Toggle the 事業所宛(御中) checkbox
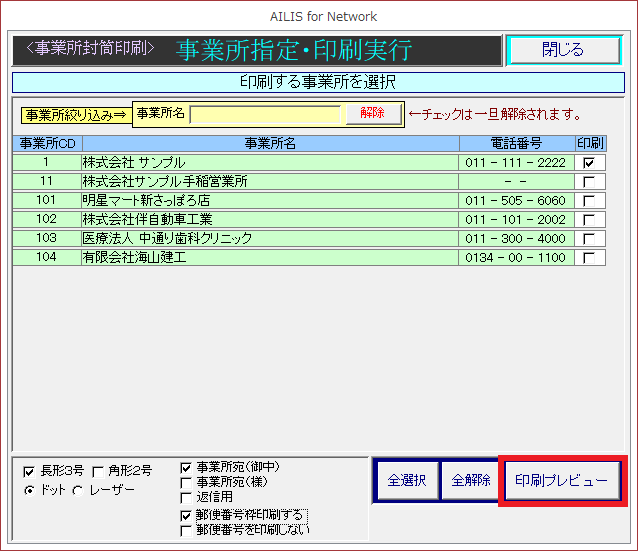The image size is (638, 551). tap(186, 467)
